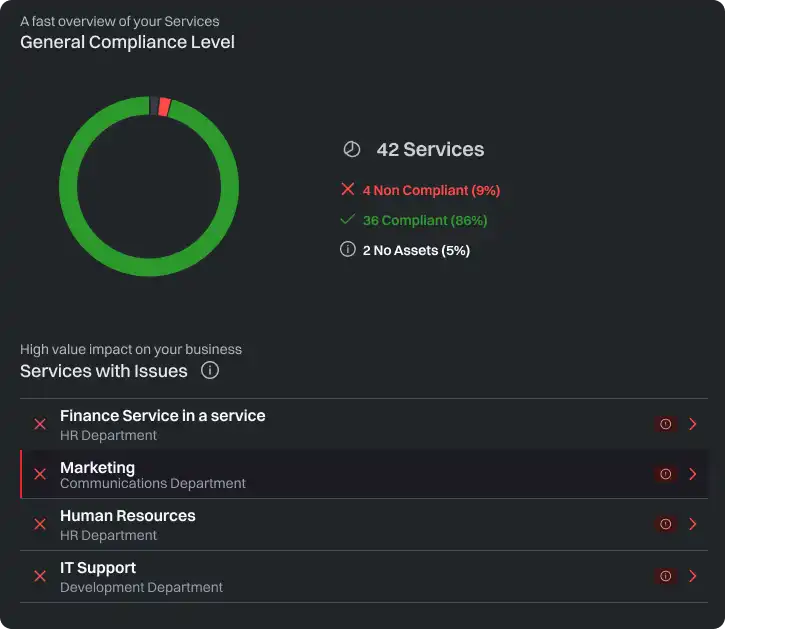Image resolution: width=800 pixels, height=629 pixels.
Task: Expand the IT Support row chevron
Action: pyautogui.click(x=693, y=576)
